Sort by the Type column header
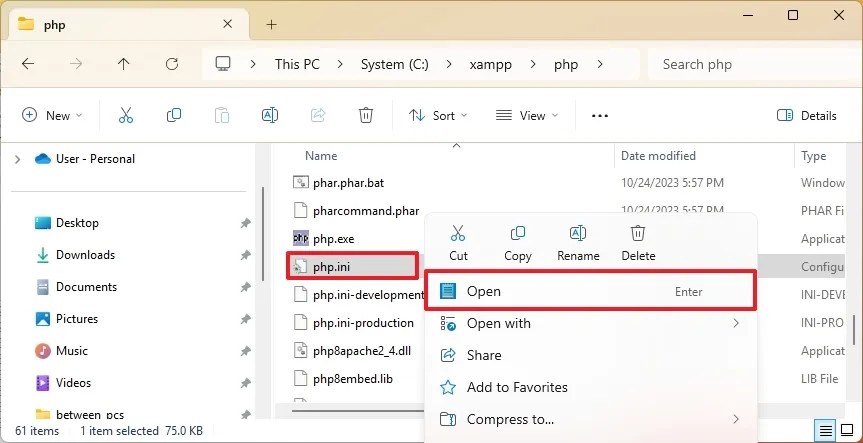Image resolution: width=863 pixels, height=443 pixels. 813,156
